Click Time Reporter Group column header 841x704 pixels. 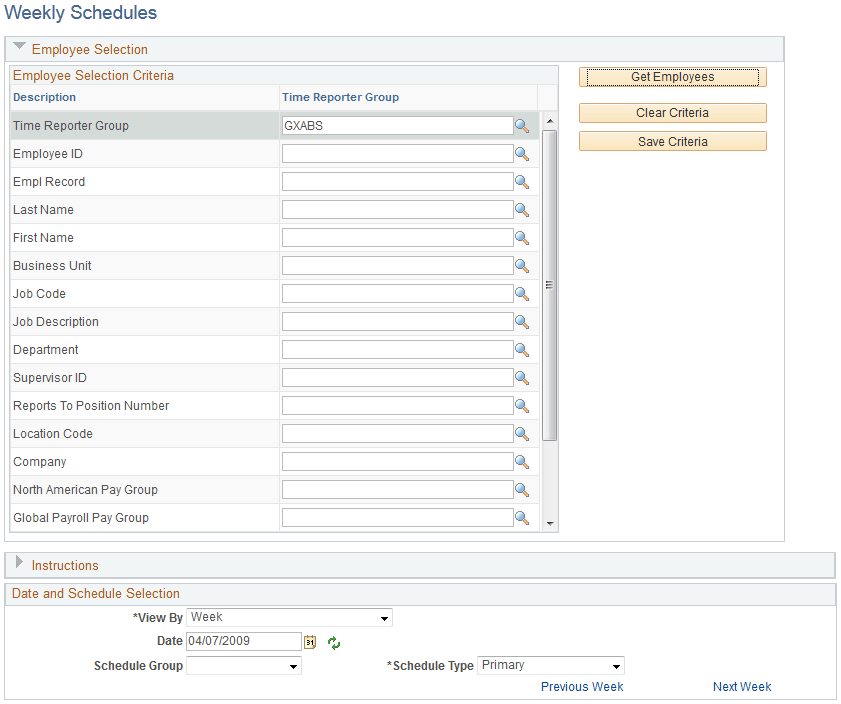341,98
